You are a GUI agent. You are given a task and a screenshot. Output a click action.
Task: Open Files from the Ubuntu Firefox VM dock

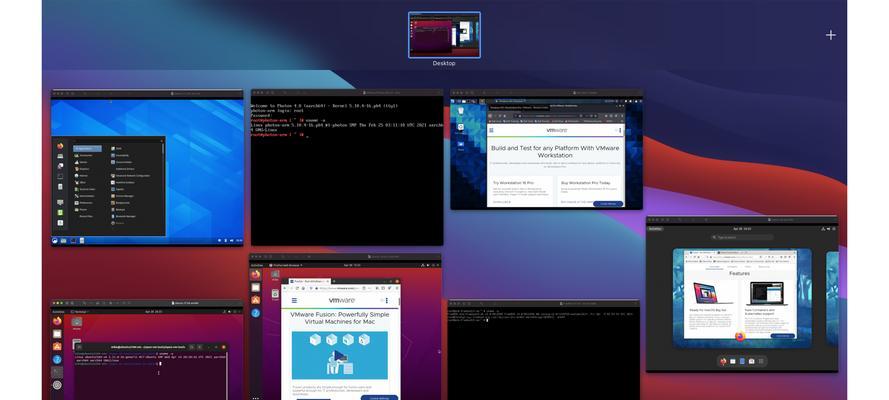coord(256,287)
